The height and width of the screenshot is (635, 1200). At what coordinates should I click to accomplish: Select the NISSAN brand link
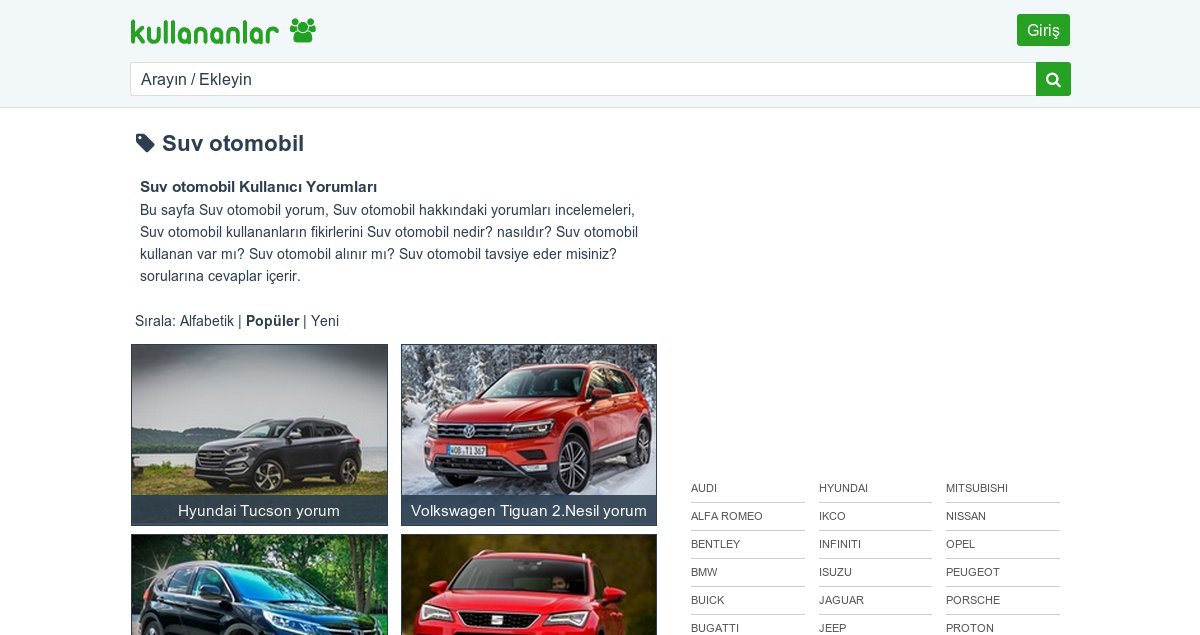pos(966,516)
